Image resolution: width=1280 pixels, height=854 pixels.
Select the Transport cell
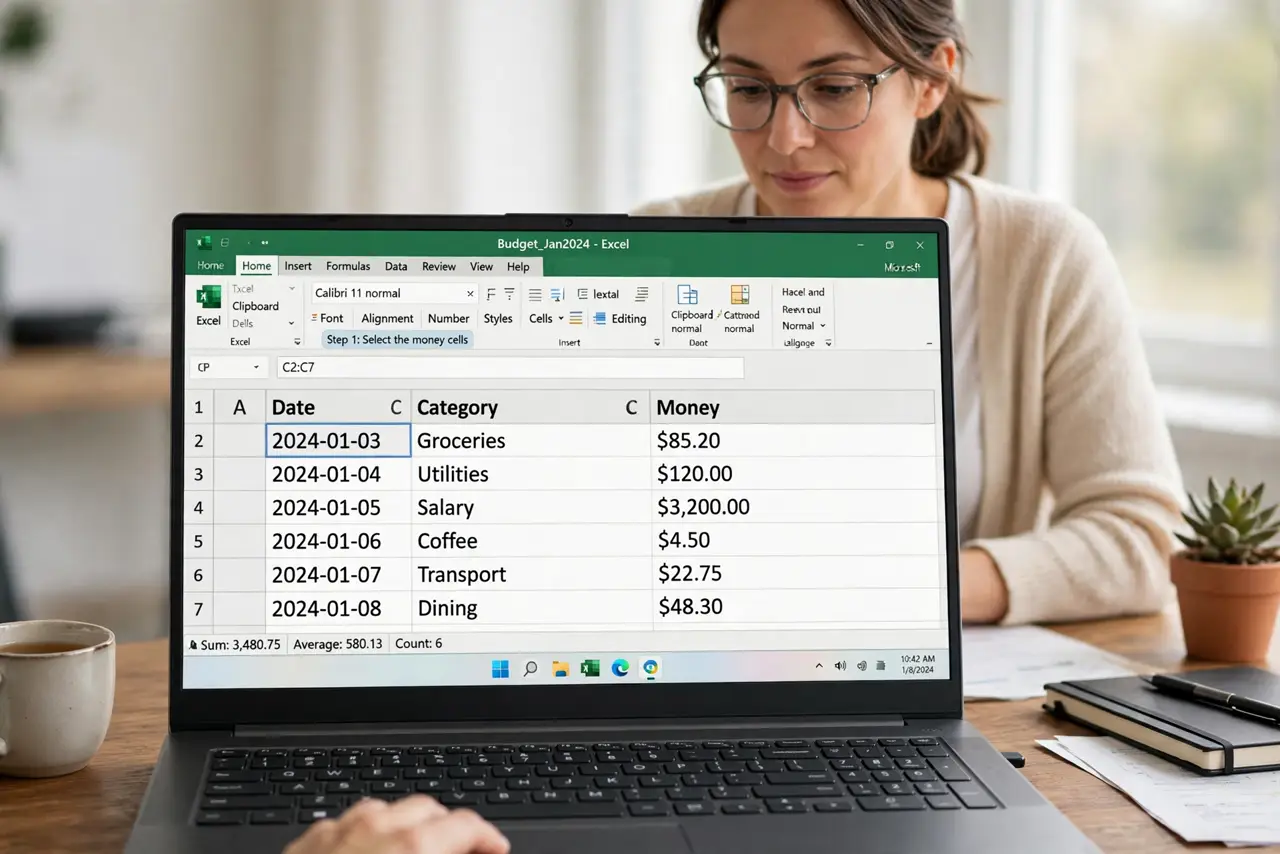click(530, 574)
